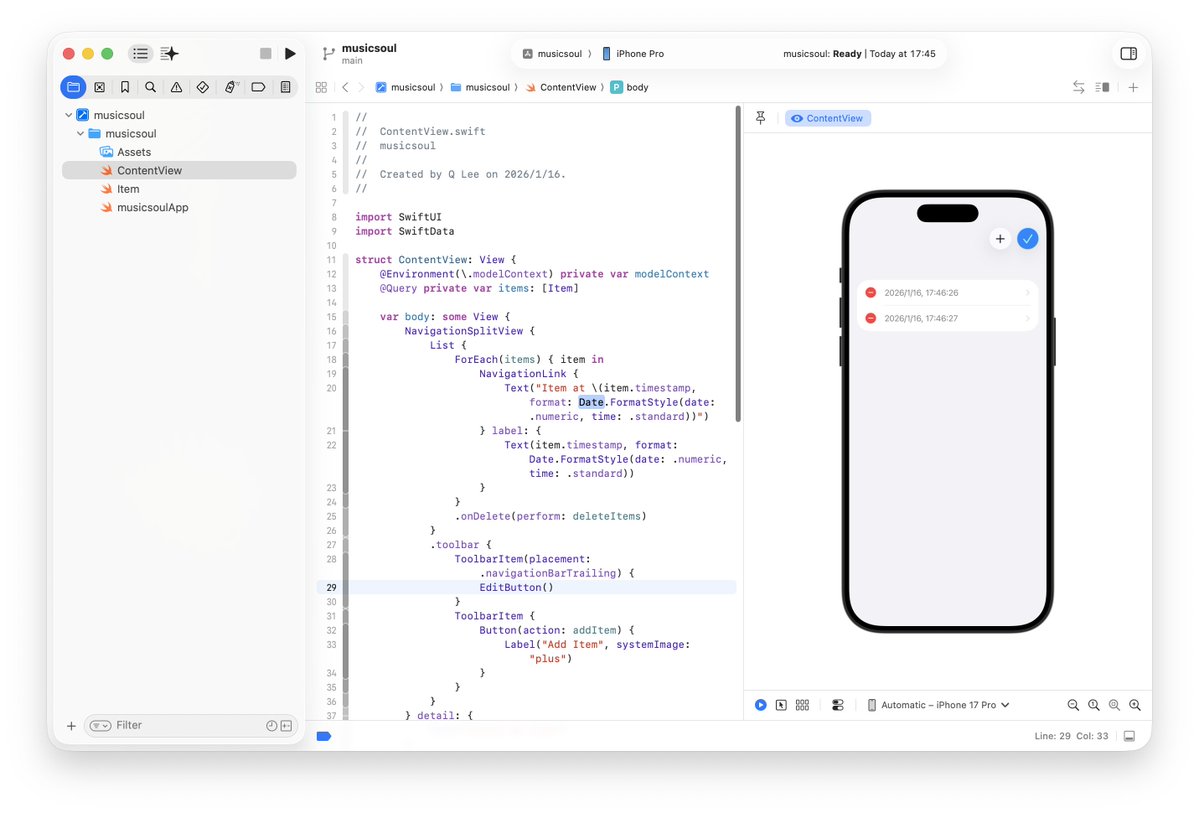Open the Issue navigator warning icon
This screenshot has height=813, width=1199.
tap(176, 87)
